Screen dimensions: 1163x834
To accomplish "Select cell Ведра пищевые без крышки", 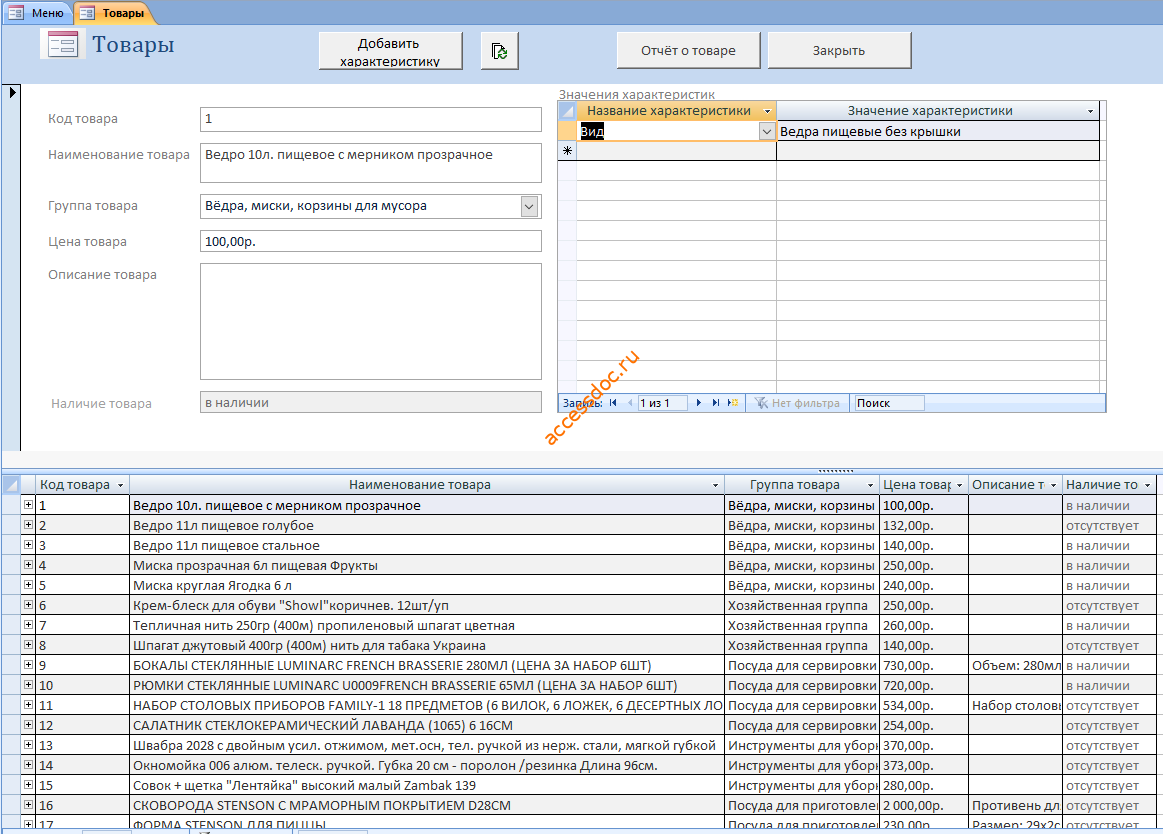I will [938, 131].
